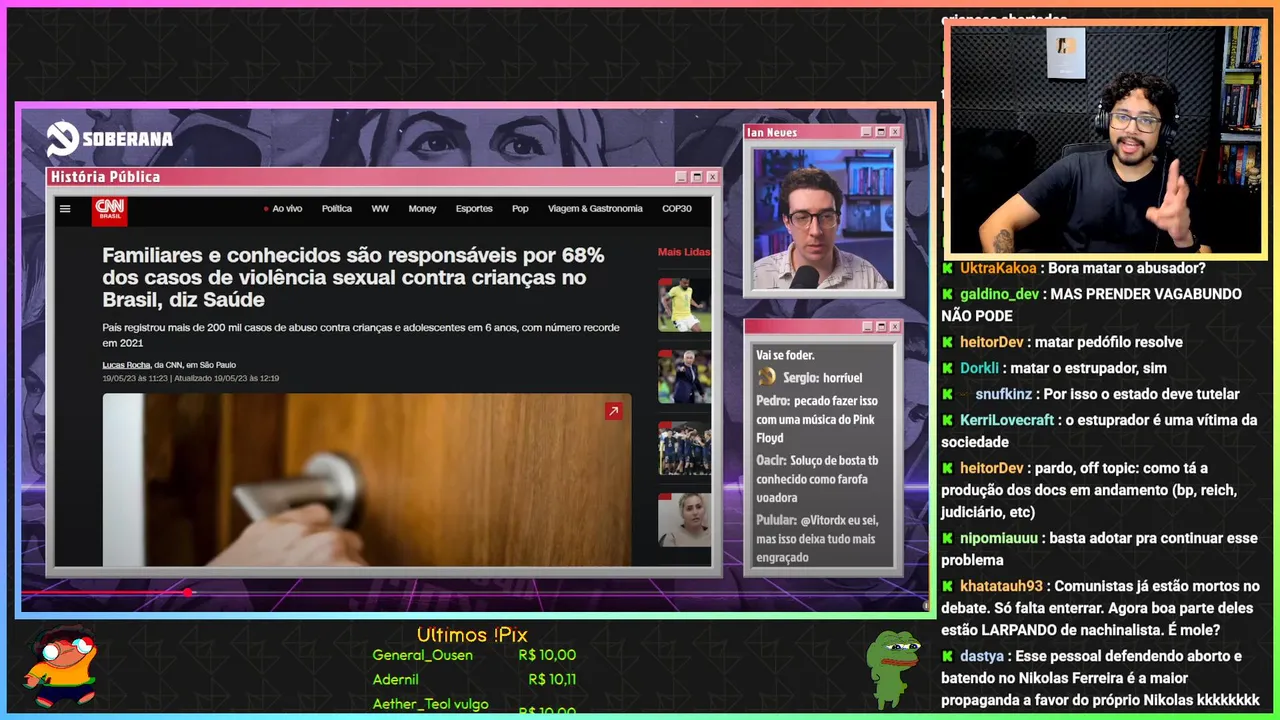Viewport: 1280px width, 720px height.
Task: Click the K badge beside galdino_dev
Action: click(947, 294)
